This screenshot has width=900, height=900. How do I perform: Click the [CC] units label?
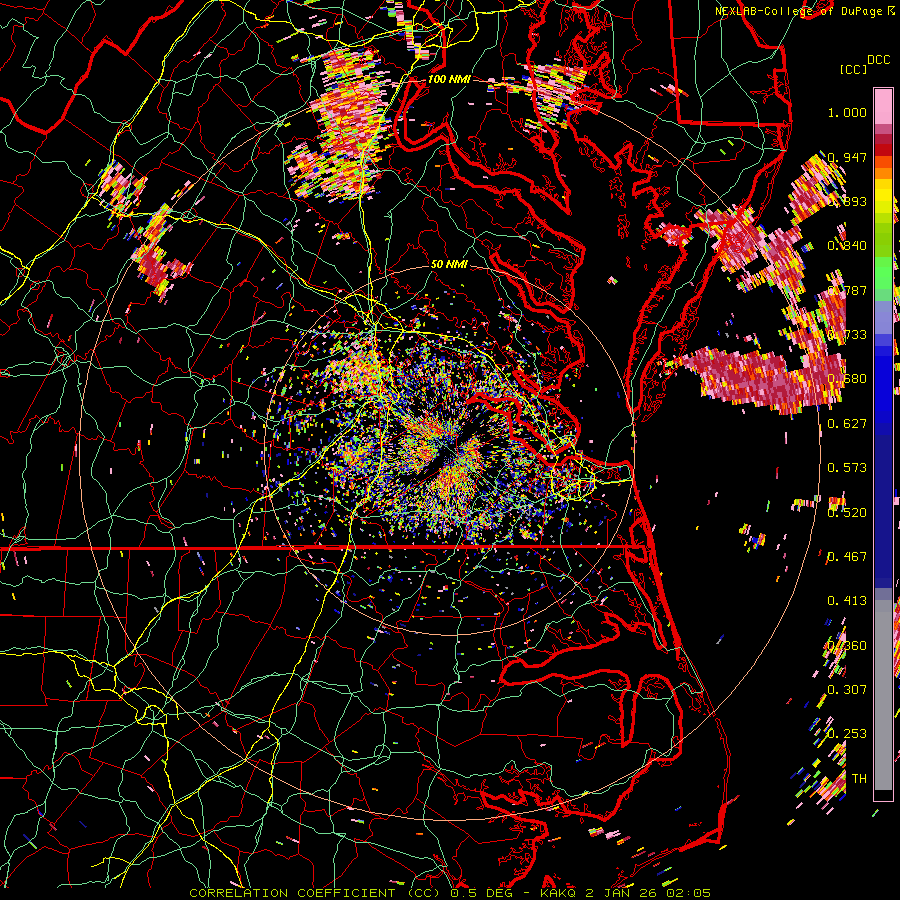coord(853,69)
